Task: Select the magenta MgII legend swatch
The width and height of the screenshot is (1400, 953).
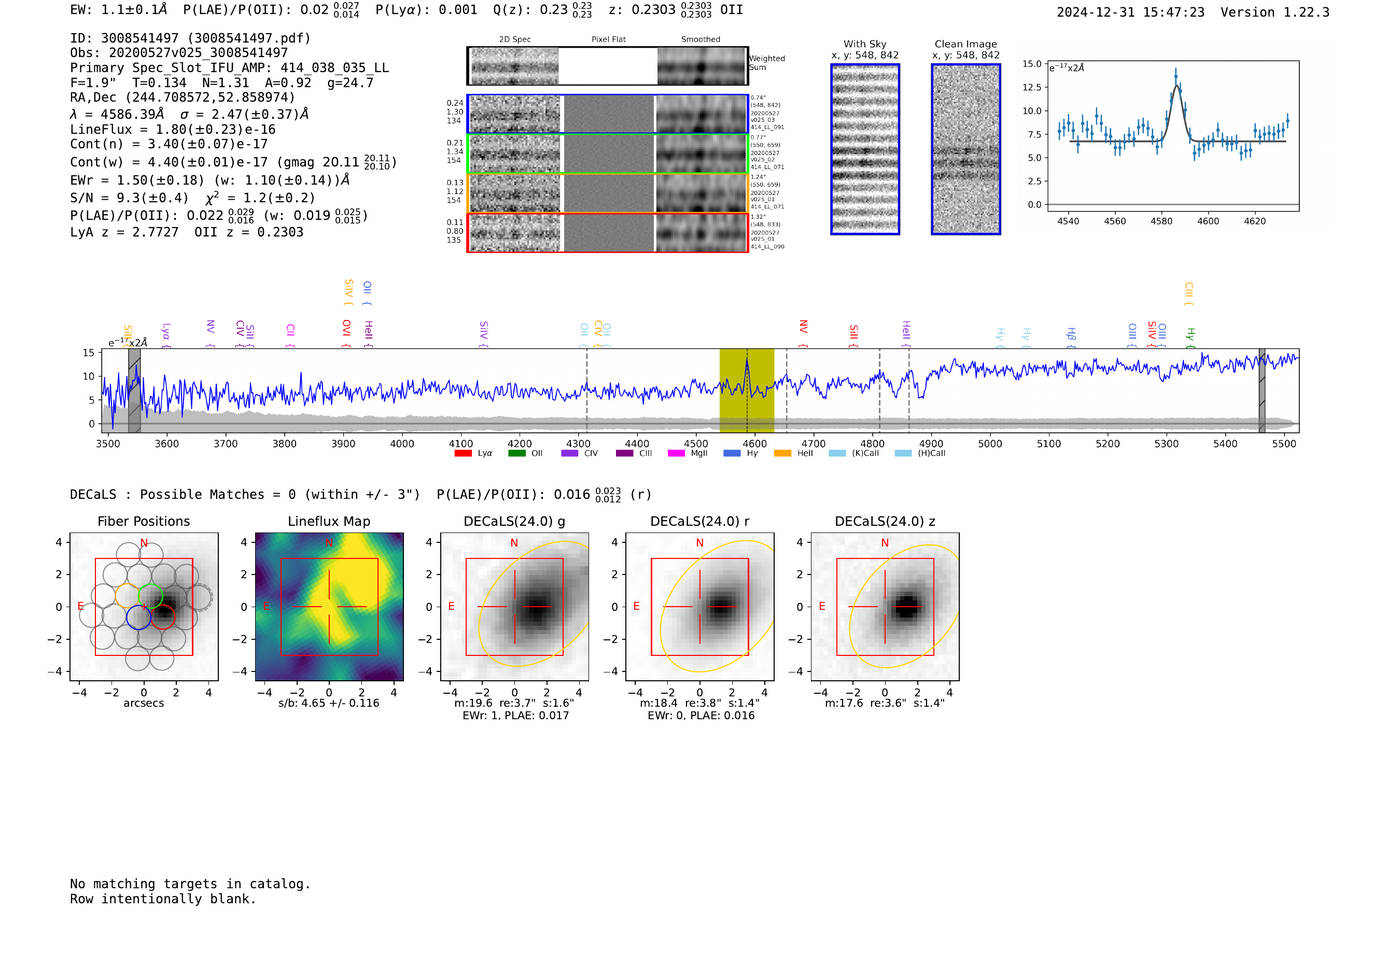Action: pos(676,454)
